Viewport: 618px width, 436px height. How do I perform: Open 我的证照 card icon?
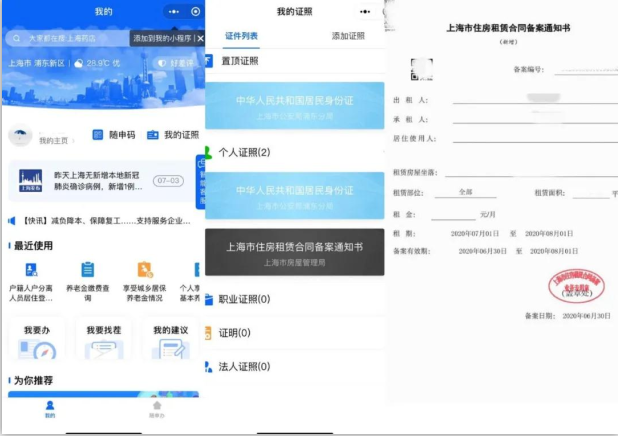(153, 135)
